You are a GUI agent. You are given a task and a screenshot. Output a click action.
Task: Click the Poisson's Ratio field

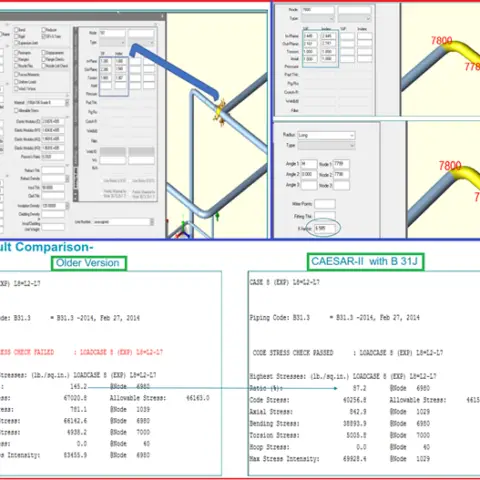coord(53,157)
